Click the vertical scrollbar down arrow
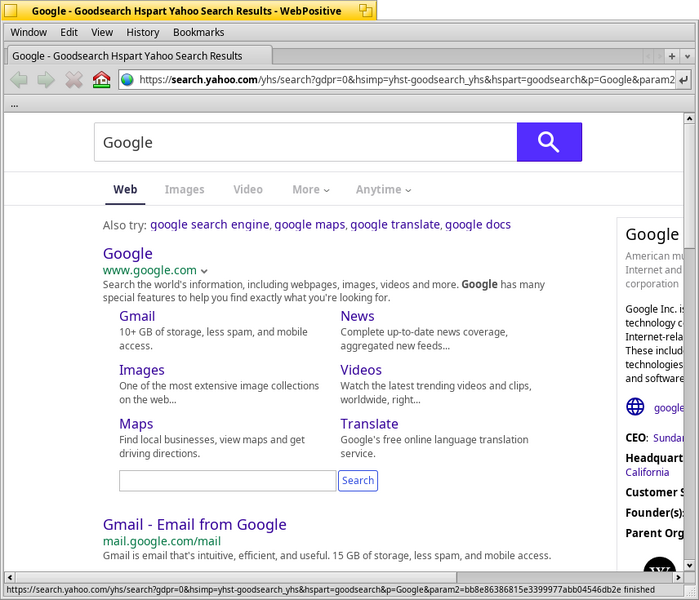This screenshot has height=600, width=699. (x=689, y=565)
